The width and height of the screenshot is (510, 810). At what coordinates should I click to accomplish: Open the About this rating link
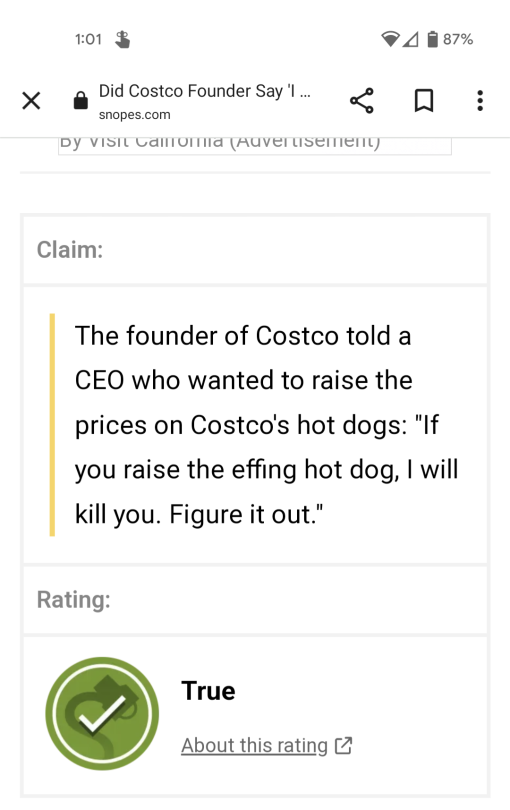click(x=254, y=745)
